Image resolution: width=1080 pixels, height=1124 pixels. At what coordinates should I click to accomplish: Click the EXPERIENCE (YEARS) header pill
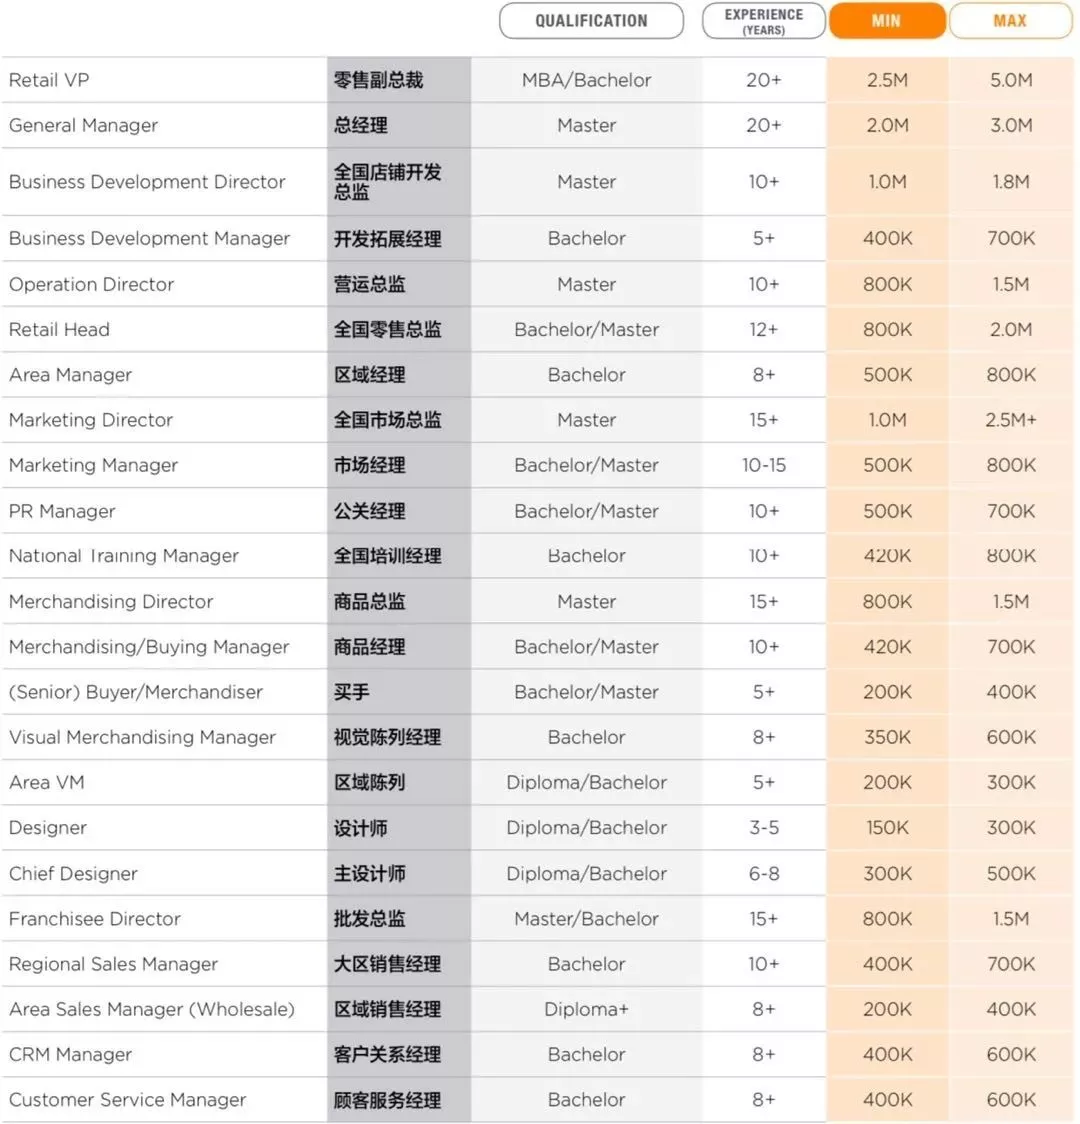click(764, 21)
